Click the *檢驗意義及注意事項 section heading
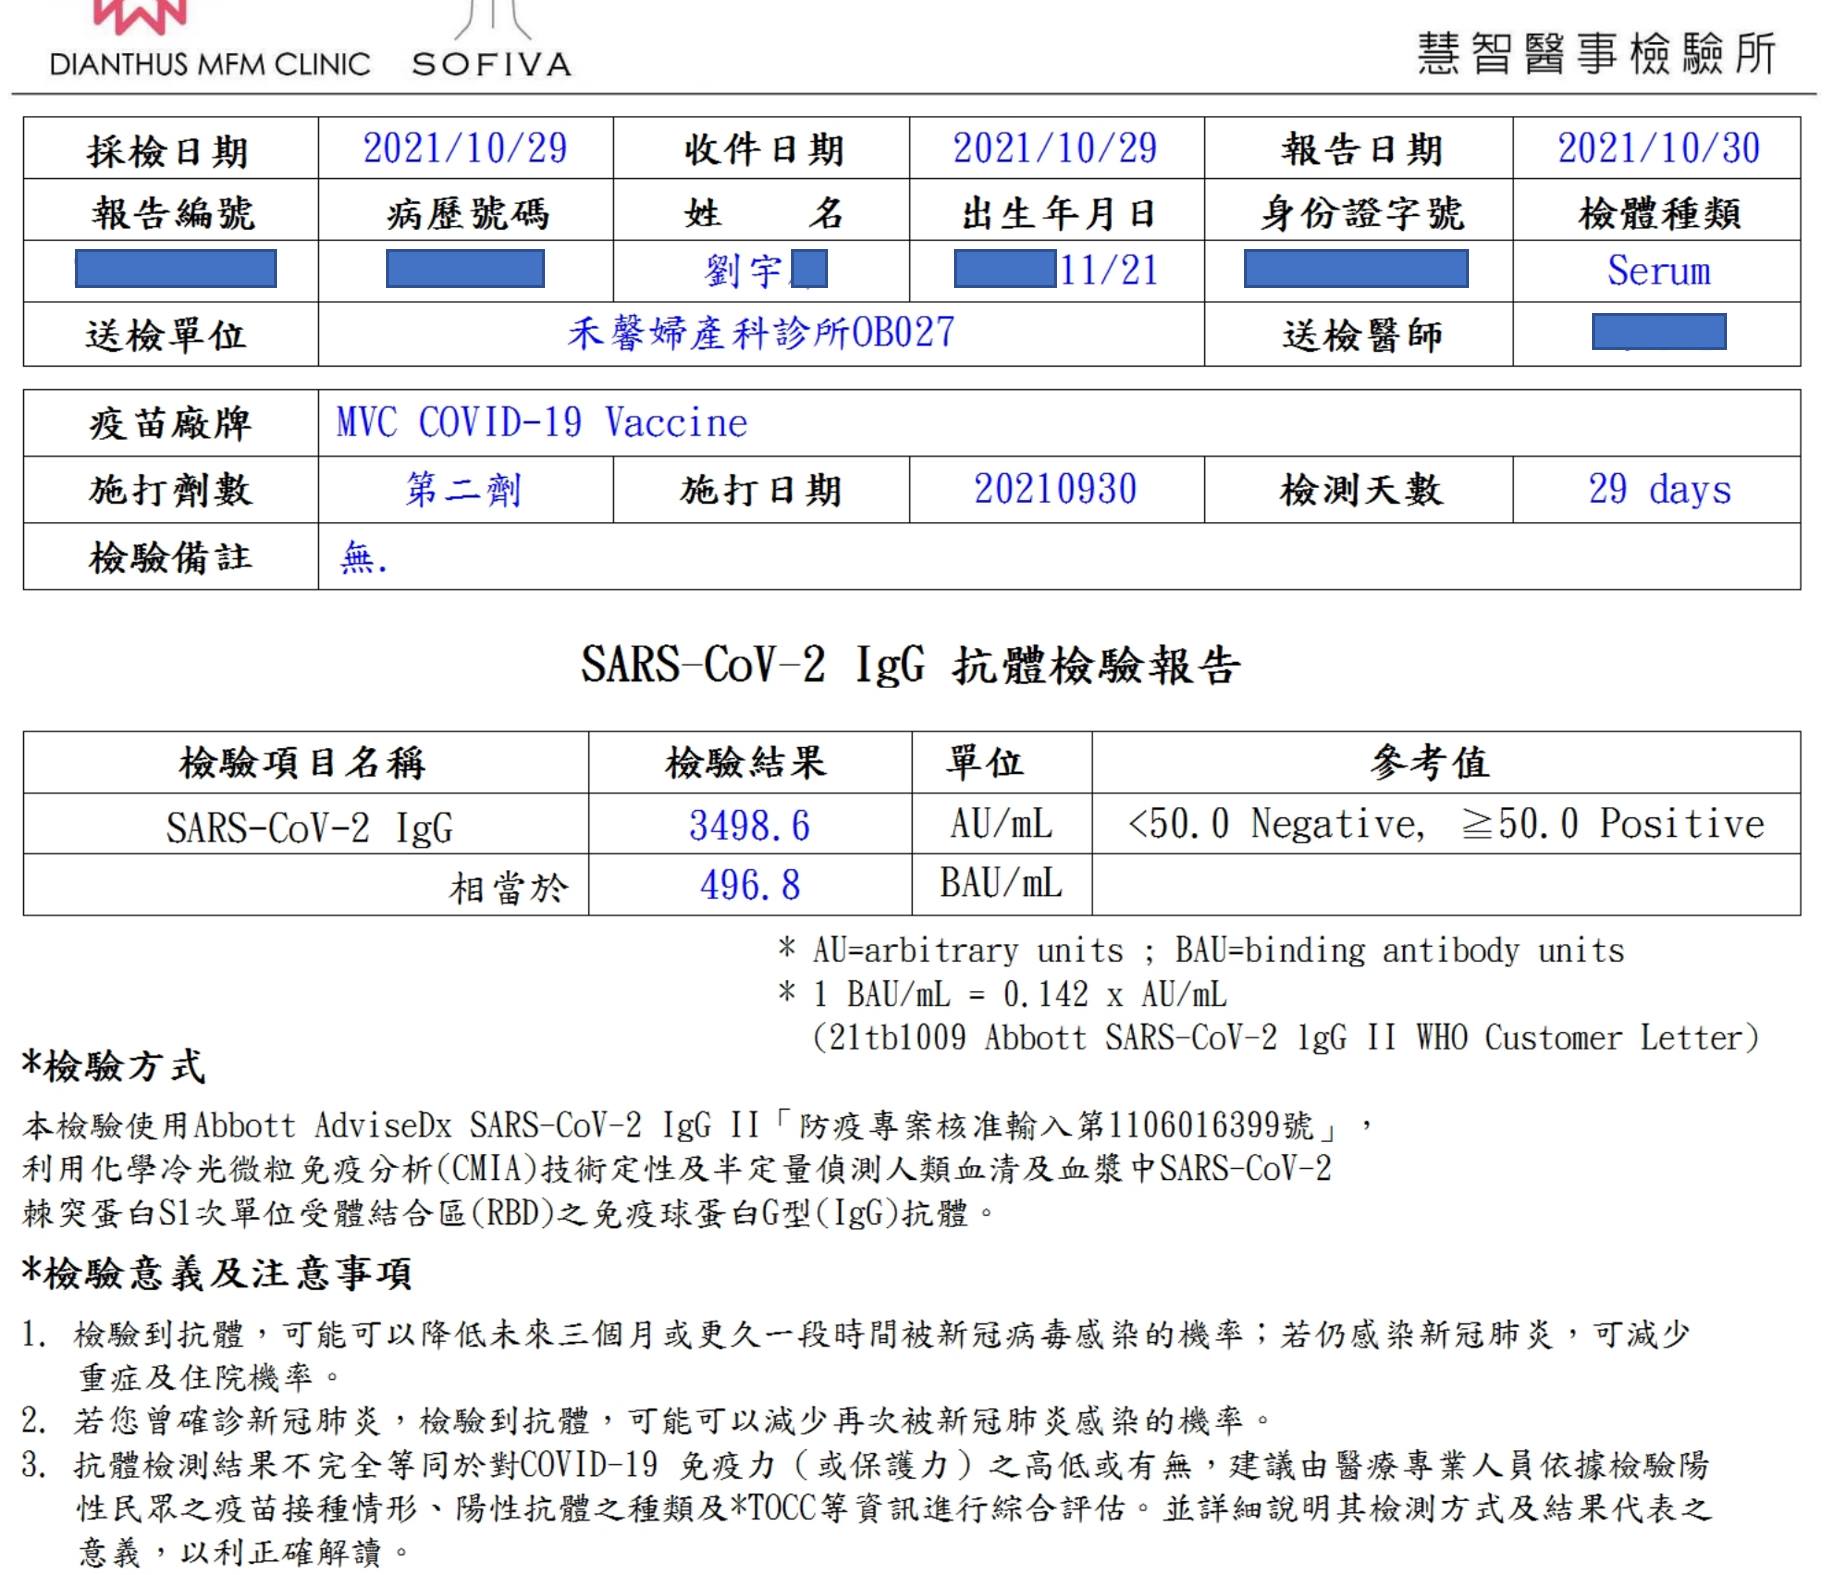 coord(217,1273)
